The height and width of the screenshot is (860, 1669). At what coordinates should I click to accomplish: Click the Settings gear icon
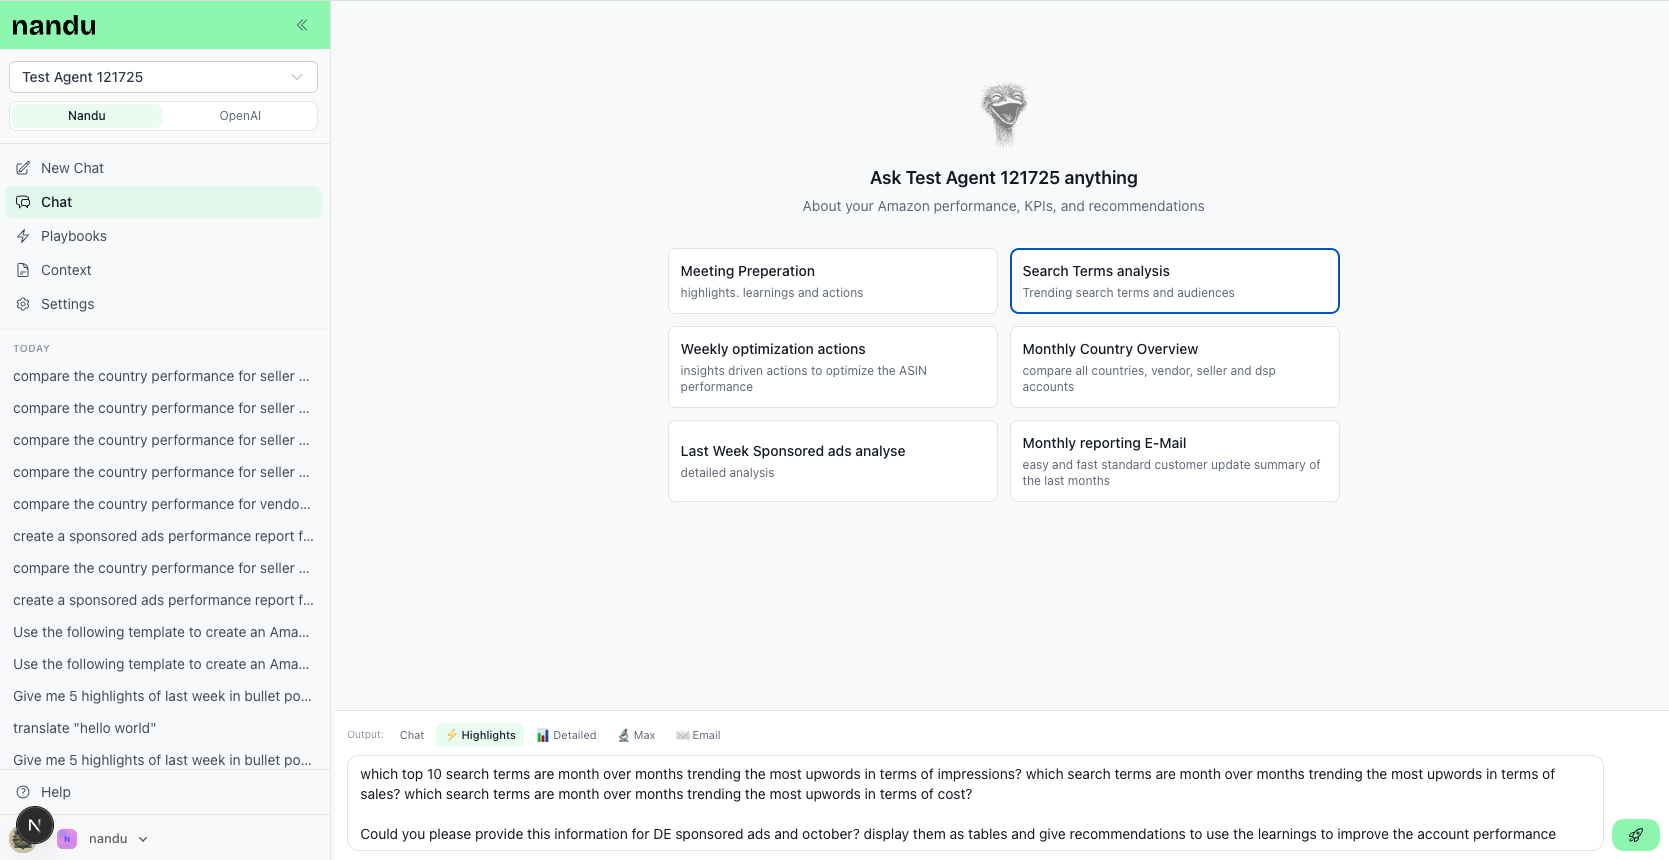tap(23, 304)
